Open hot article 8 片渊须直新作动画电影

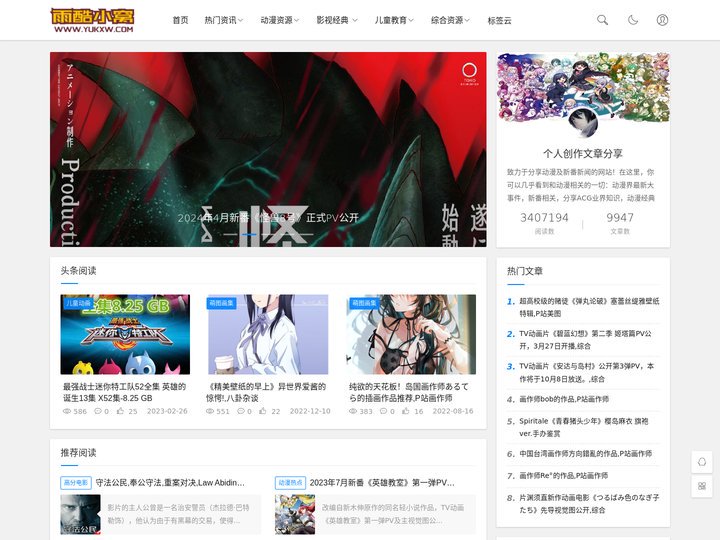click(x=589, y=504)
